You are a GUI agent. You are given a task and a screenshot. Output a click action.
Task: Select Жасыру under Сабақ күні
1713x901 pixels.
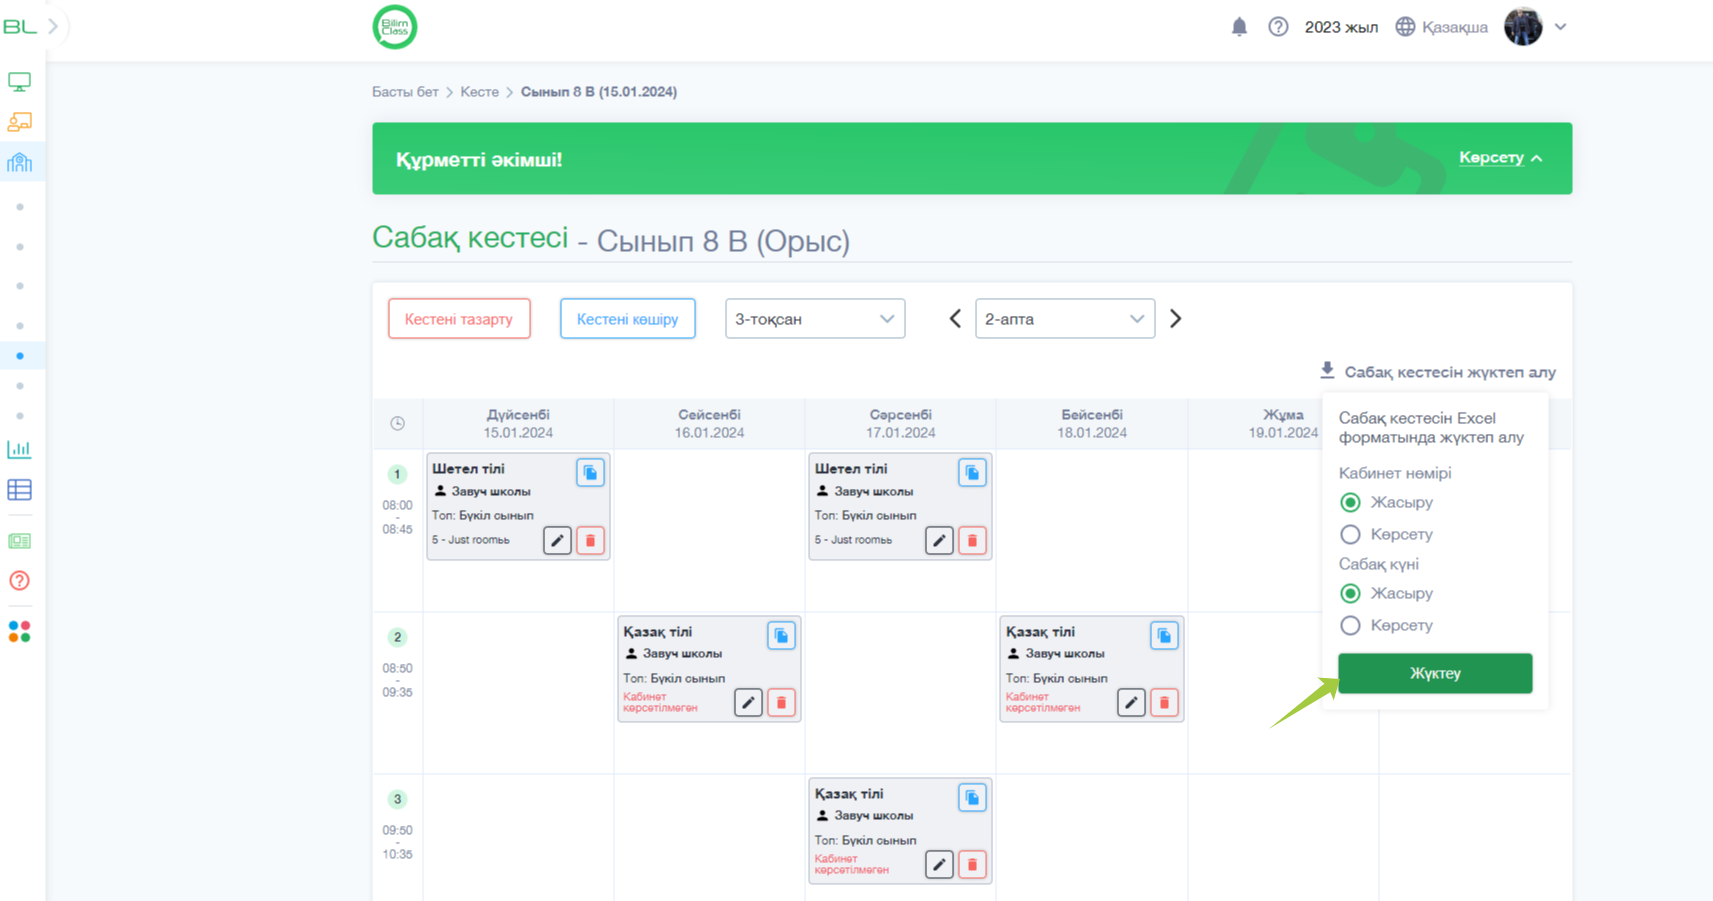(x=1350, y=593)
